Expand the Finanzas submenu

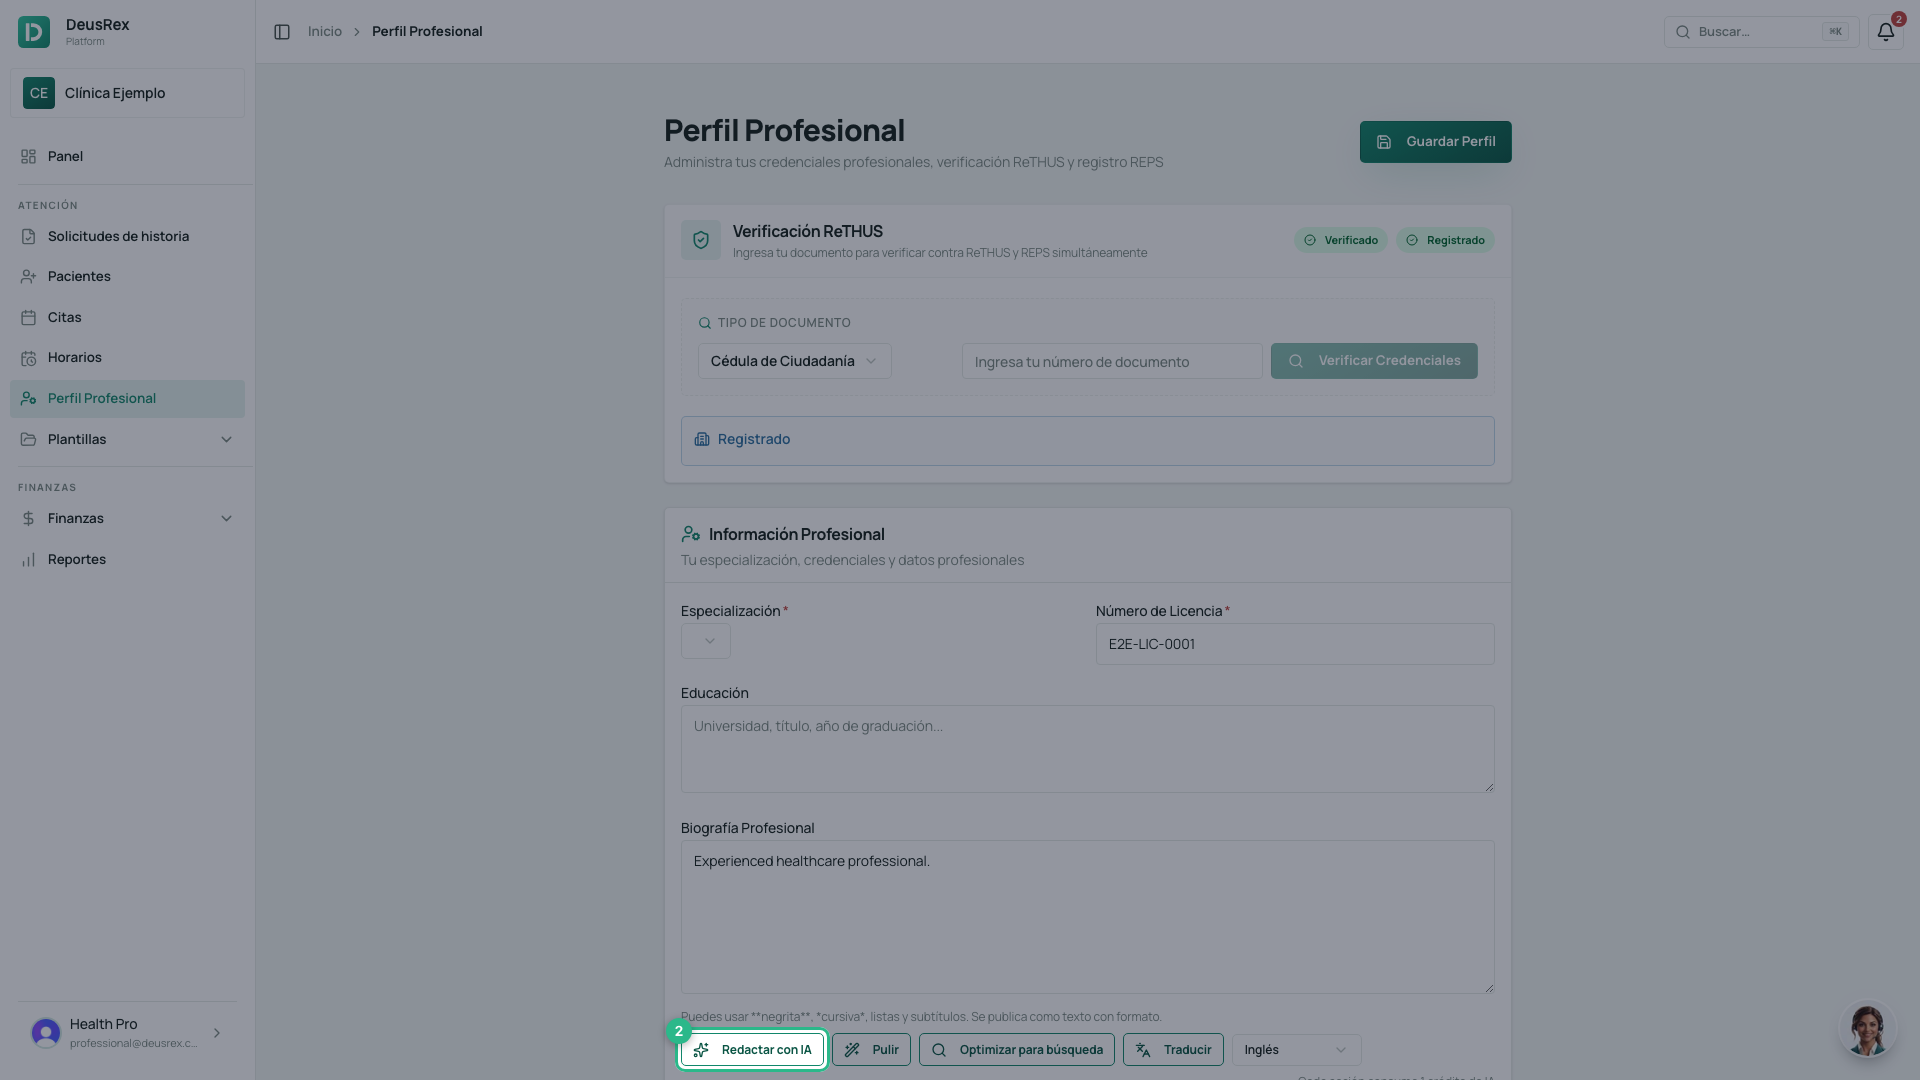click(x=127, y=519)
